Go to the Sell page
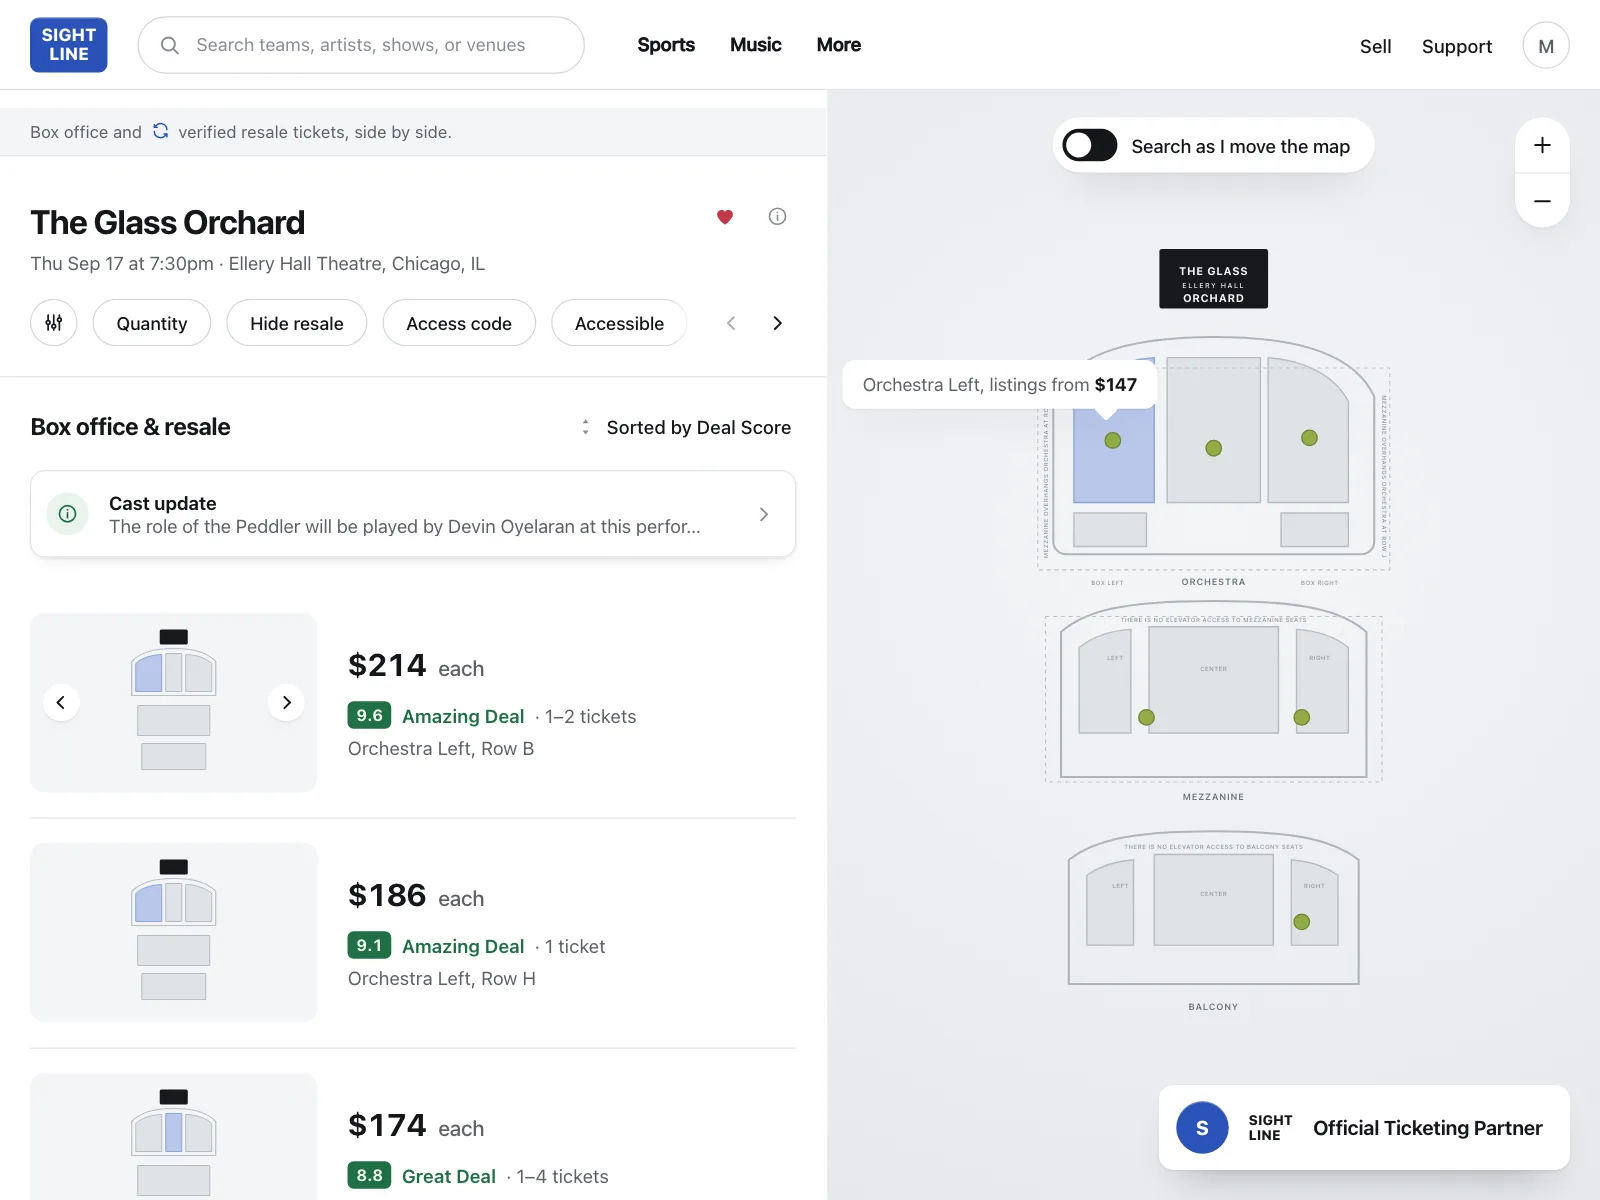The height and width of the screenshot is (1200, 1600). (x=1375, y=46)
